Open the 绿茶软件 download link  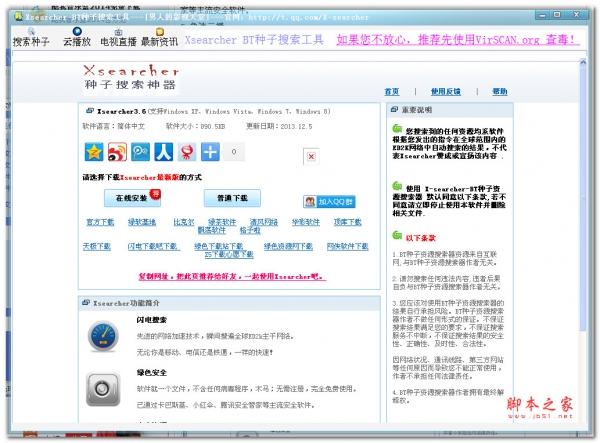[222, 222]
